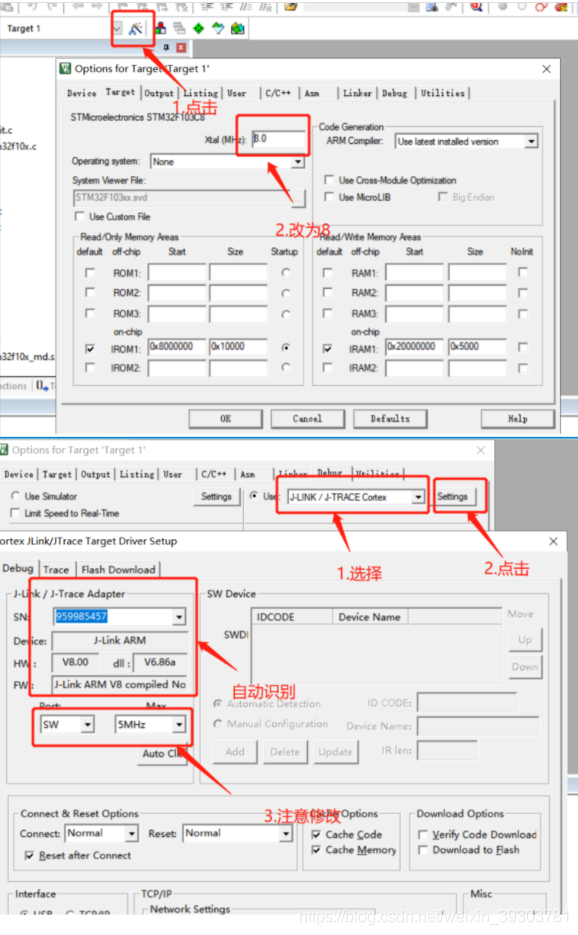The width and height of the screenshot is (578, 935).
Task: Switch to Flash Download tab
Action: [x=118, y=569]
